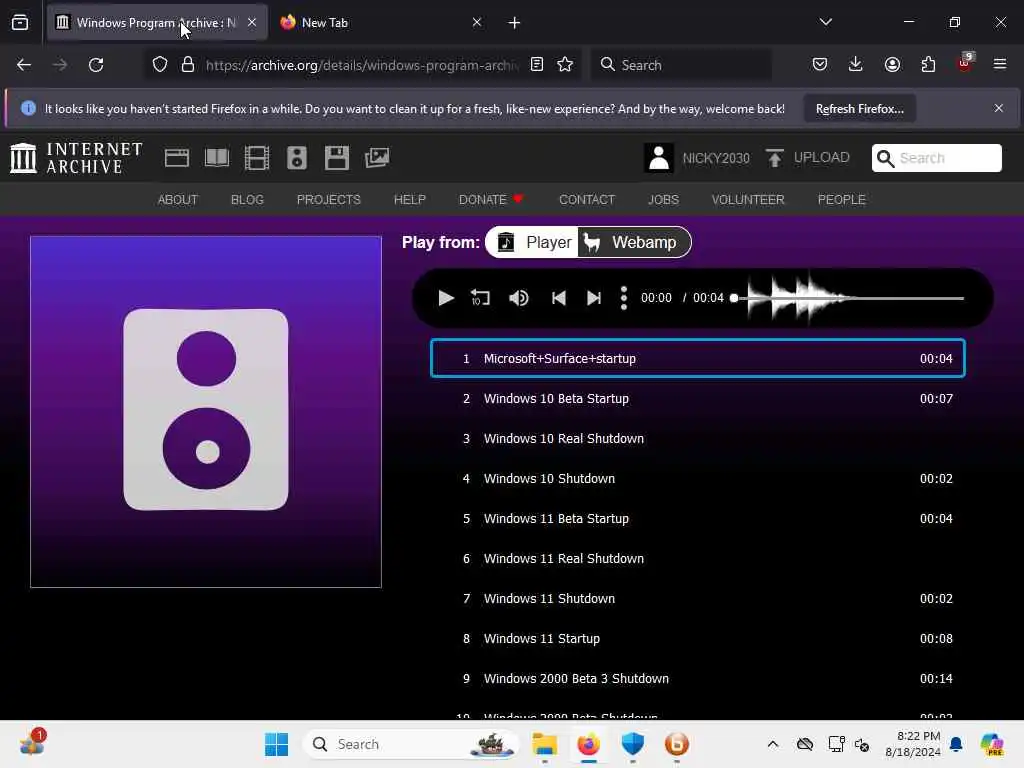Viewport: 1024px width, 768px height.
Task: Click the Refresh Firefox button
Action: (859, 108)
